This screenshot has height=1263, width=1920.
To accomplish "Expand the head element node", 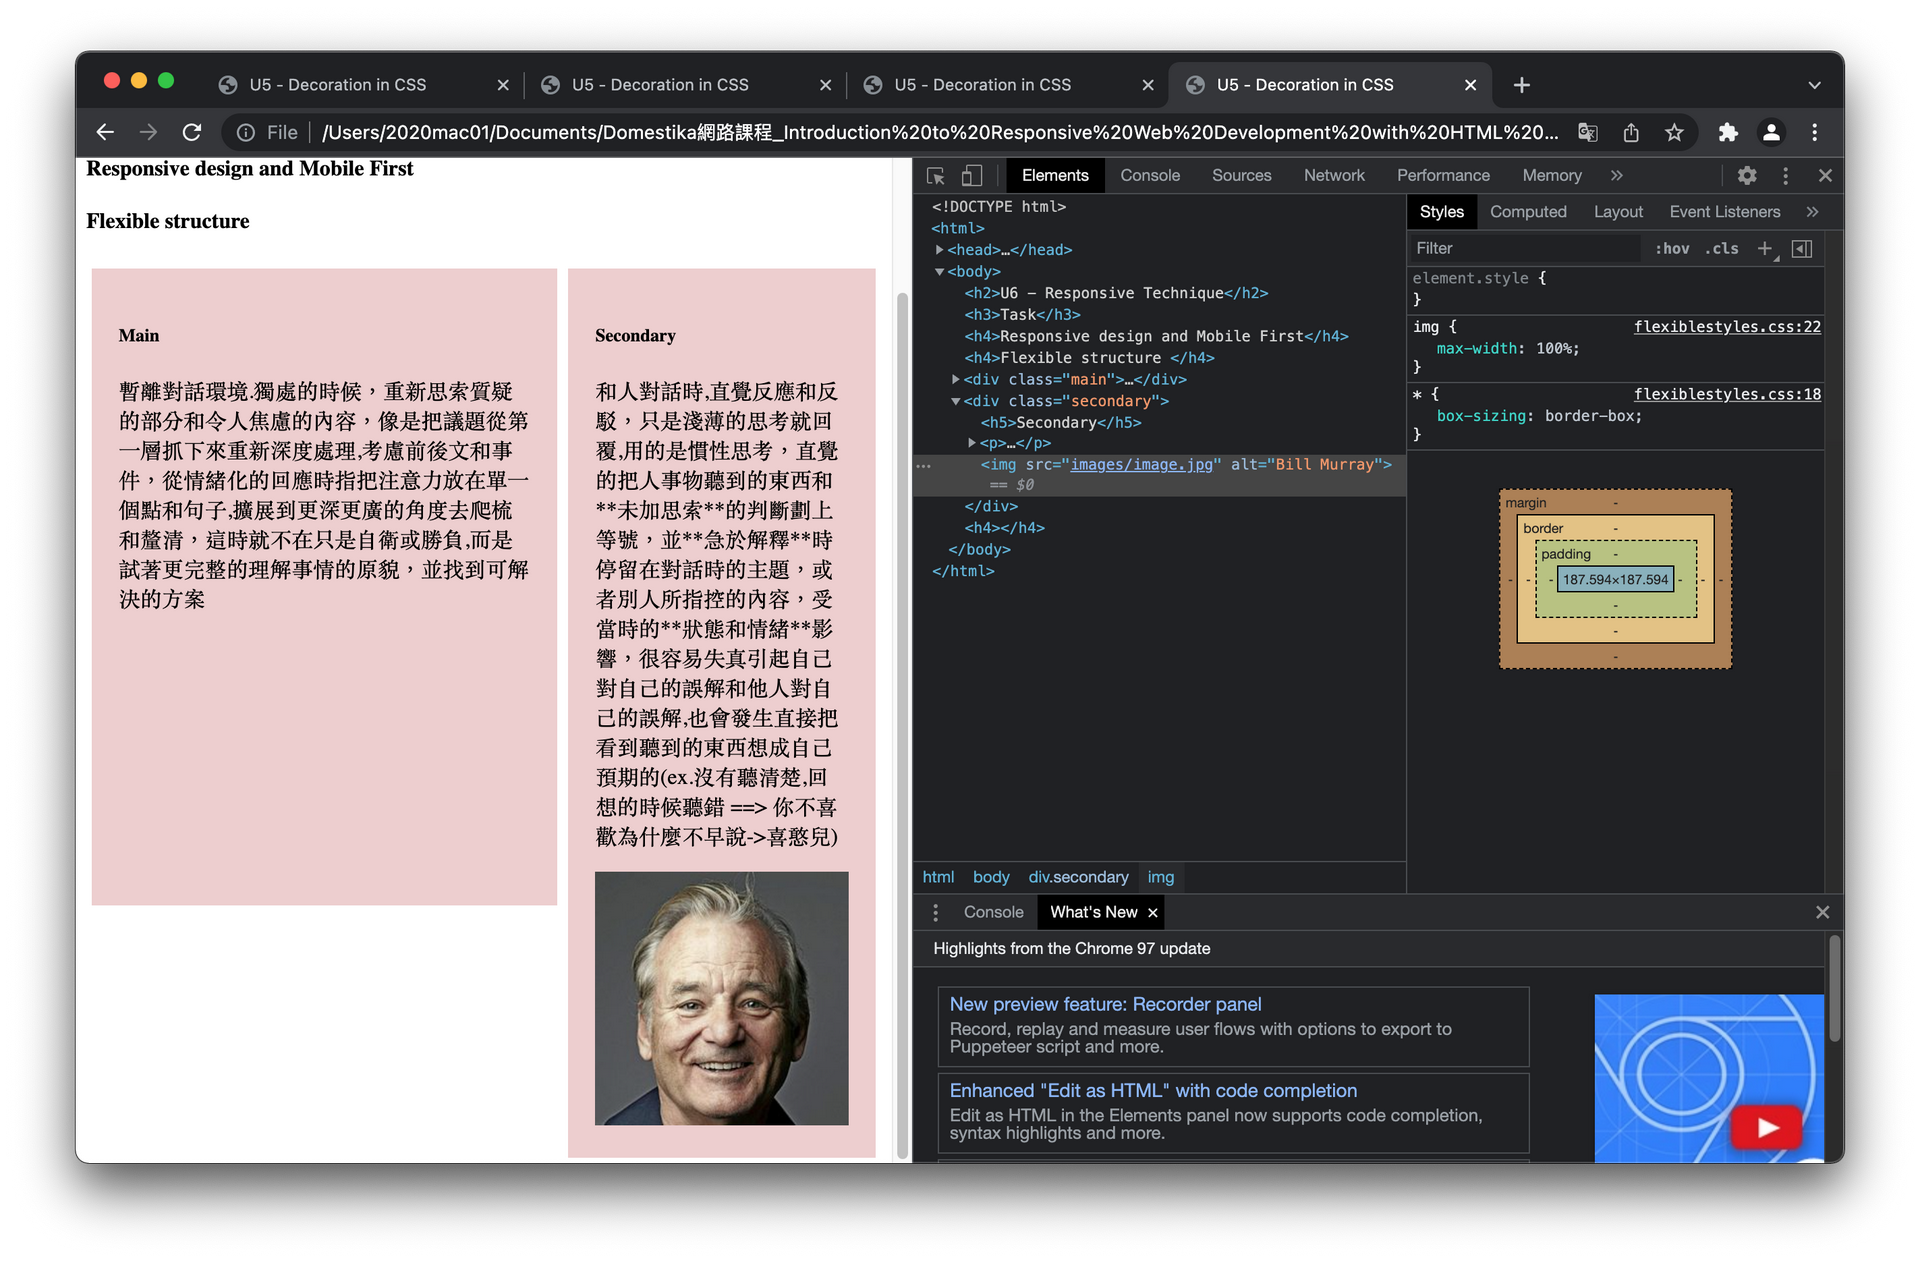I will click(940, 250).
